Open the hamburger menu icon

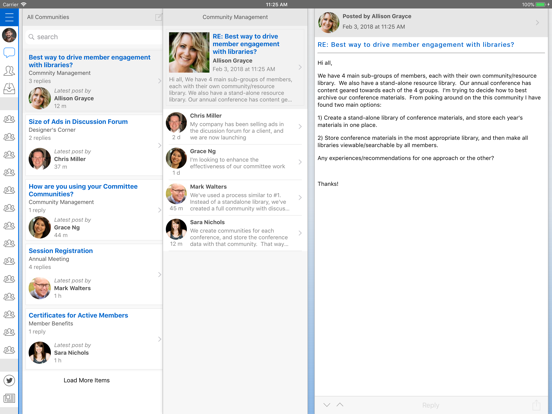(x=9, y=17)
